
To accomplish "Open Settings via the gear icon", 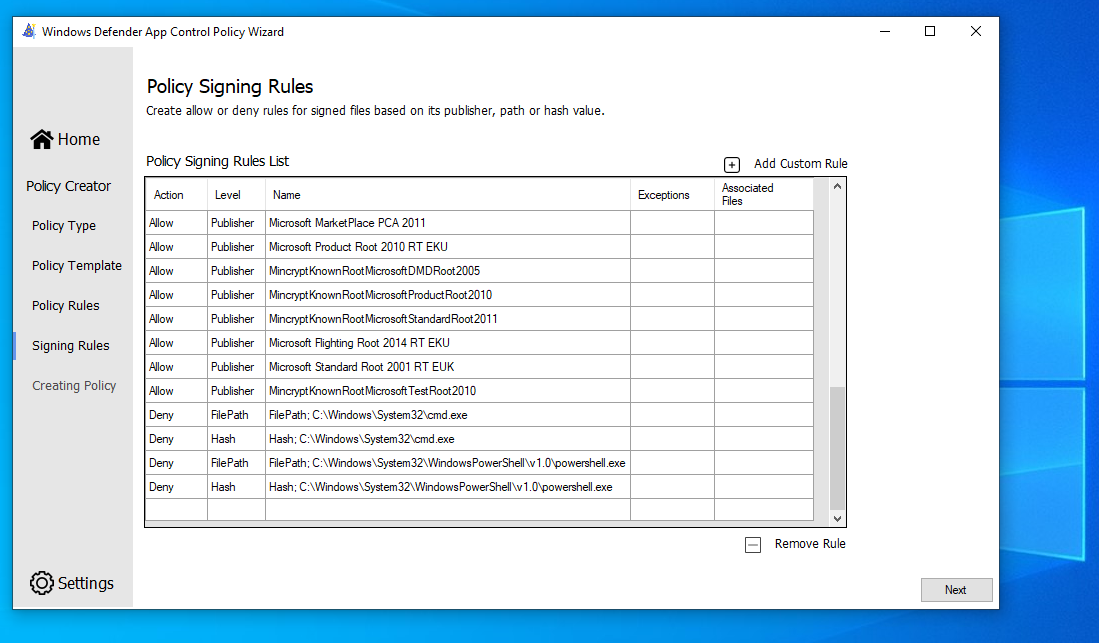I will [41, 583].
